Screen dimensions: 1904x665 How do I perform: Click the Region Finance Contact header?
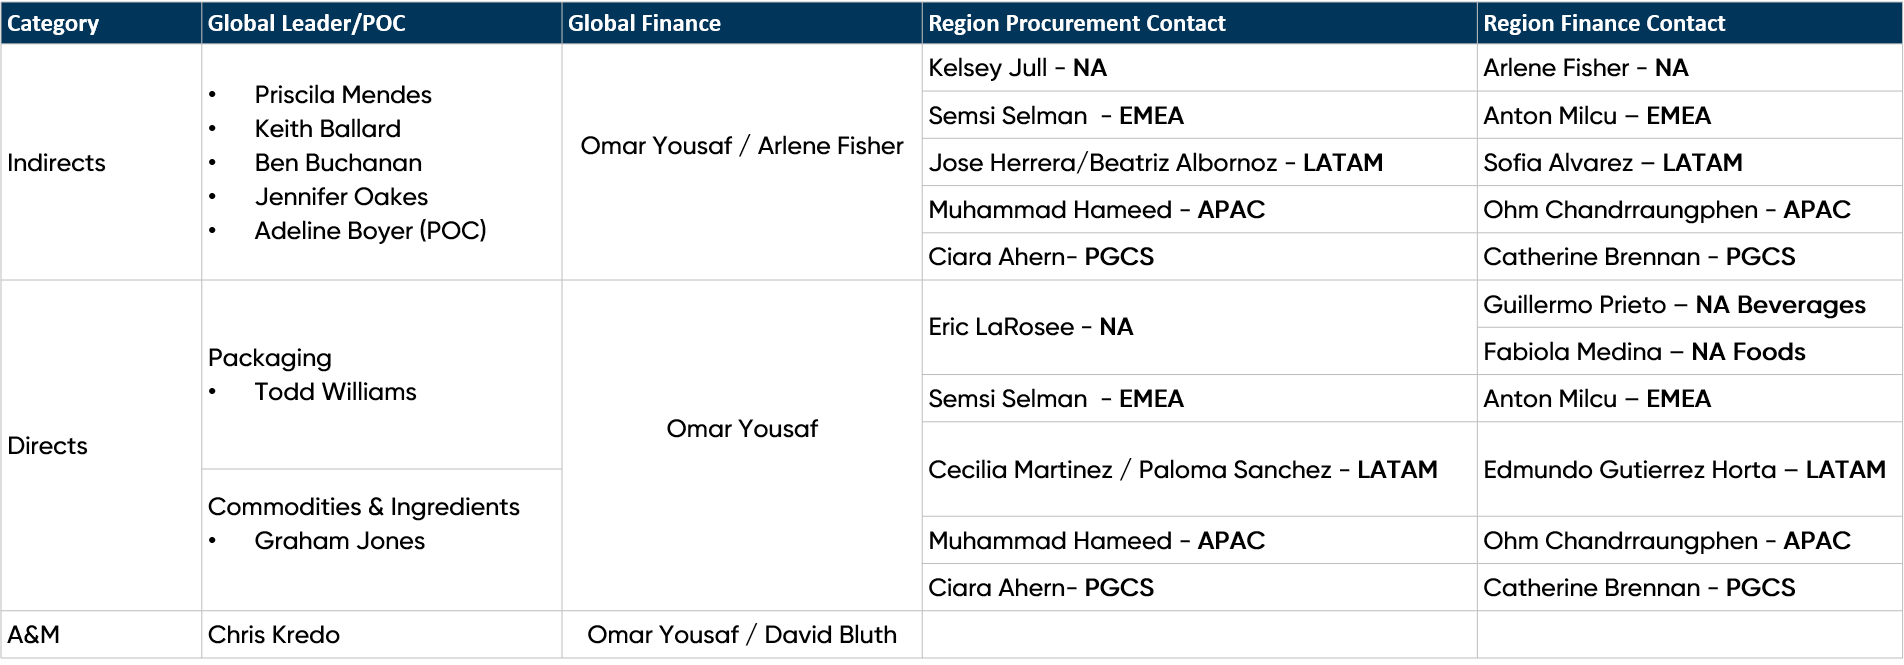pyautogui.click(x=1689, y=23)
